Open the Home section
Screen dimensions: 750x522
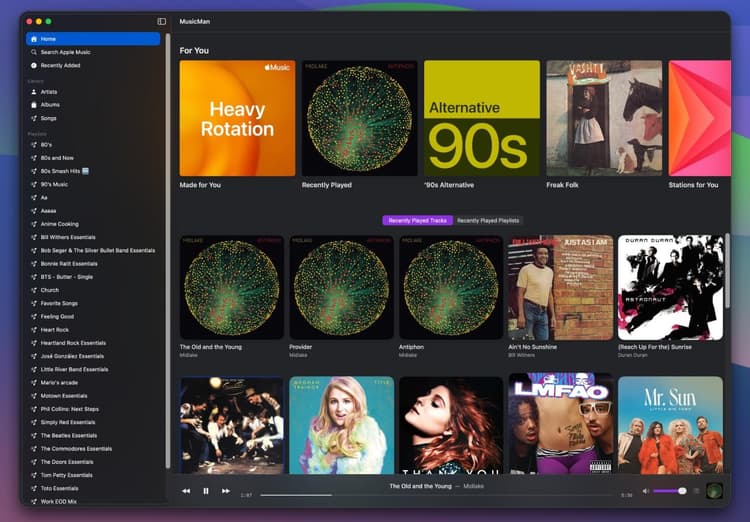[x=93, y=39]
